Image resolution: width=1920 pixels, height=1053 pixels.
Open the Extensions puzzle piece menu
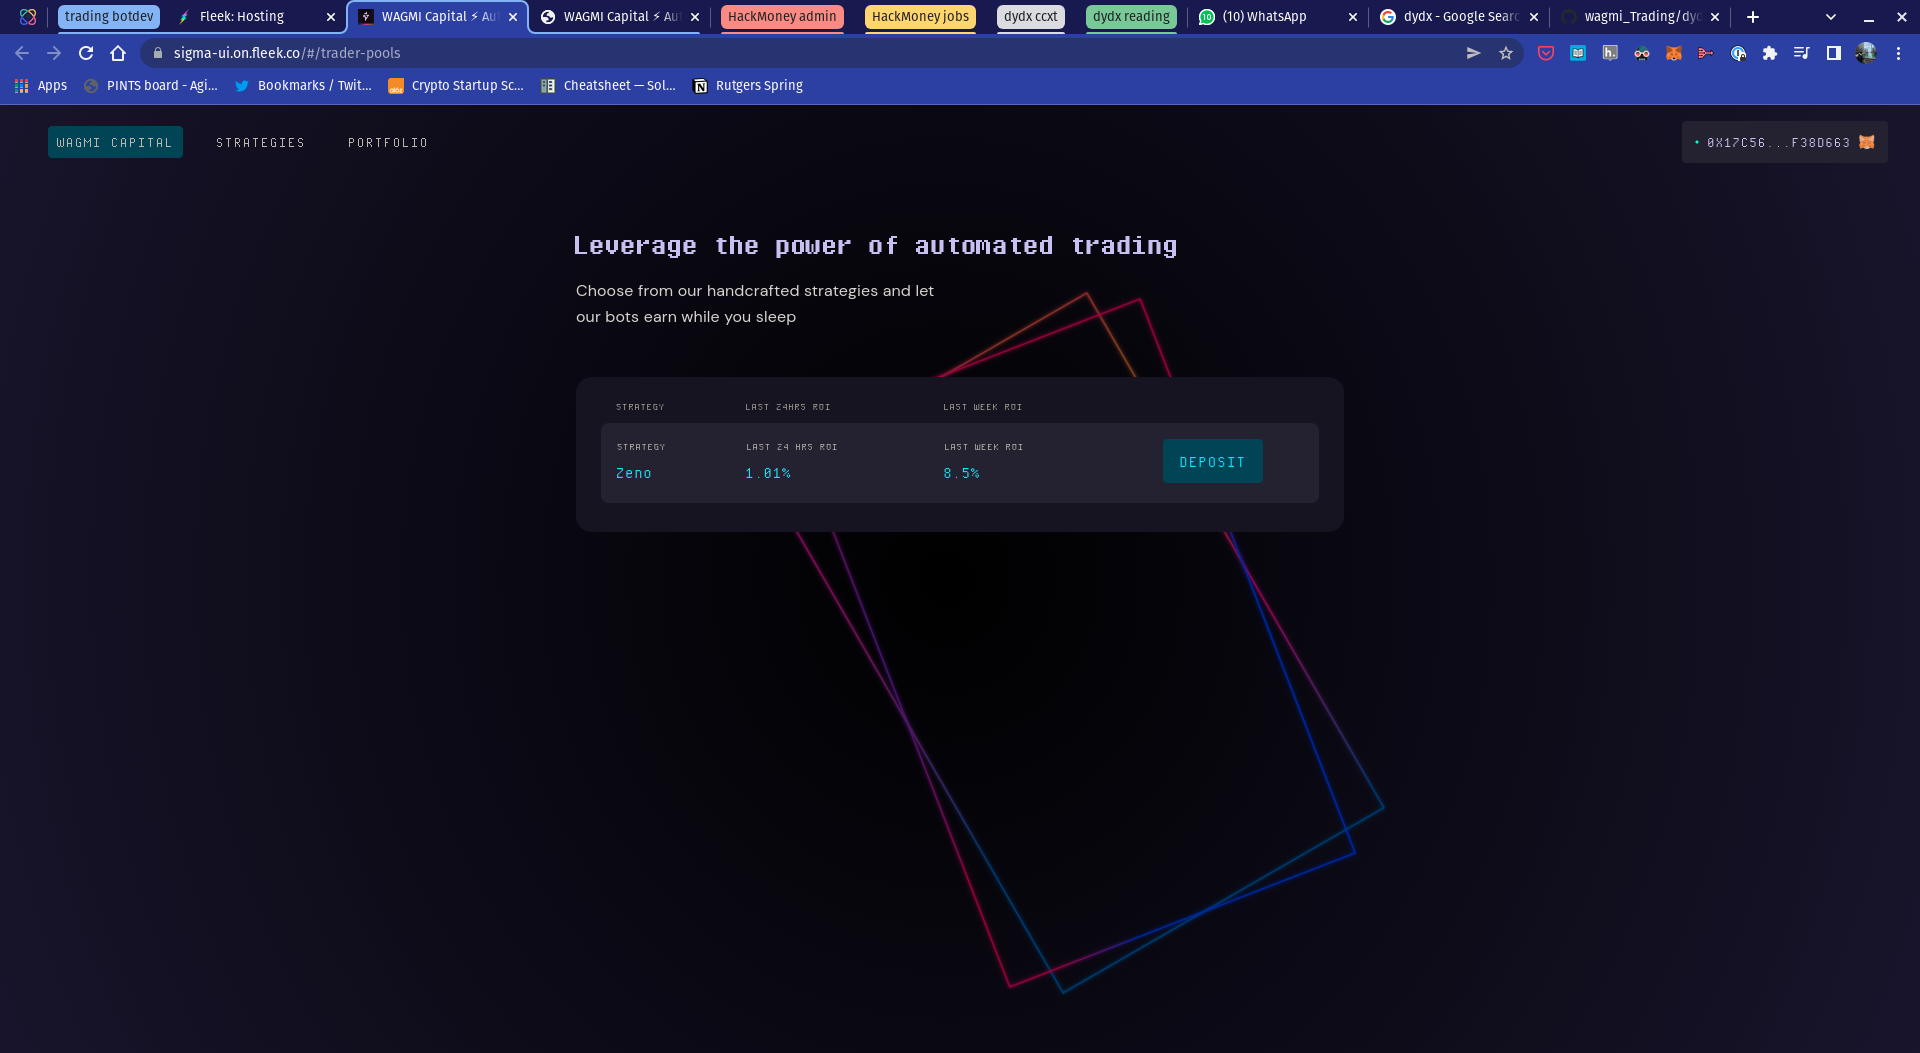(x=1770, y=53)
